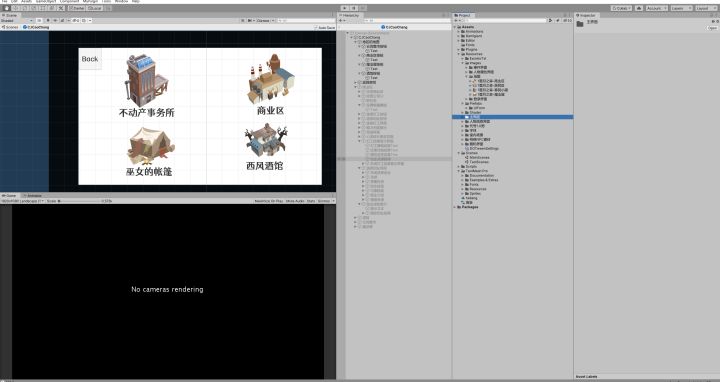The width and height of the screenshot is (720, 382).
Task: Toggle the Local handle rotation button
Action: click(95, 8)
